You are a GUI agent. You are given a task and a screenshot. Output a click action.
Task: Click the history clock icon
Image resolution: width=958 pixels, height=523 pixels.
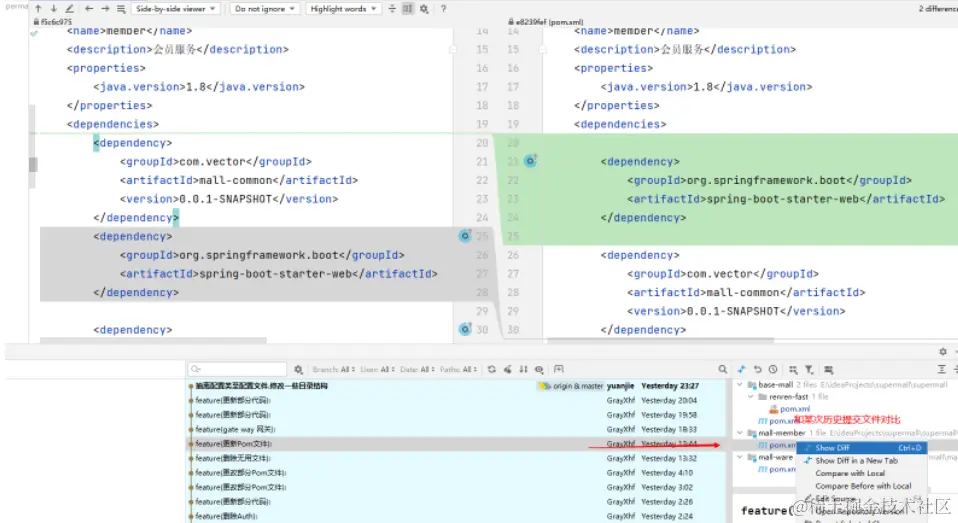tap(773, 370)
